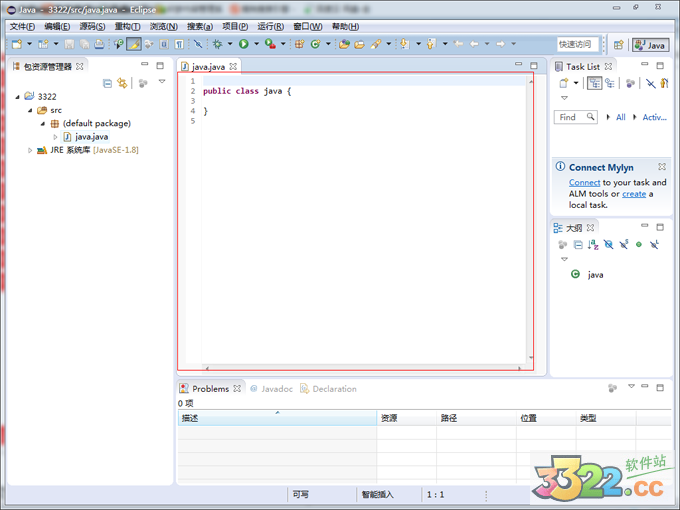
Task: Click the create local task link
Action: [x=634, y=194]
